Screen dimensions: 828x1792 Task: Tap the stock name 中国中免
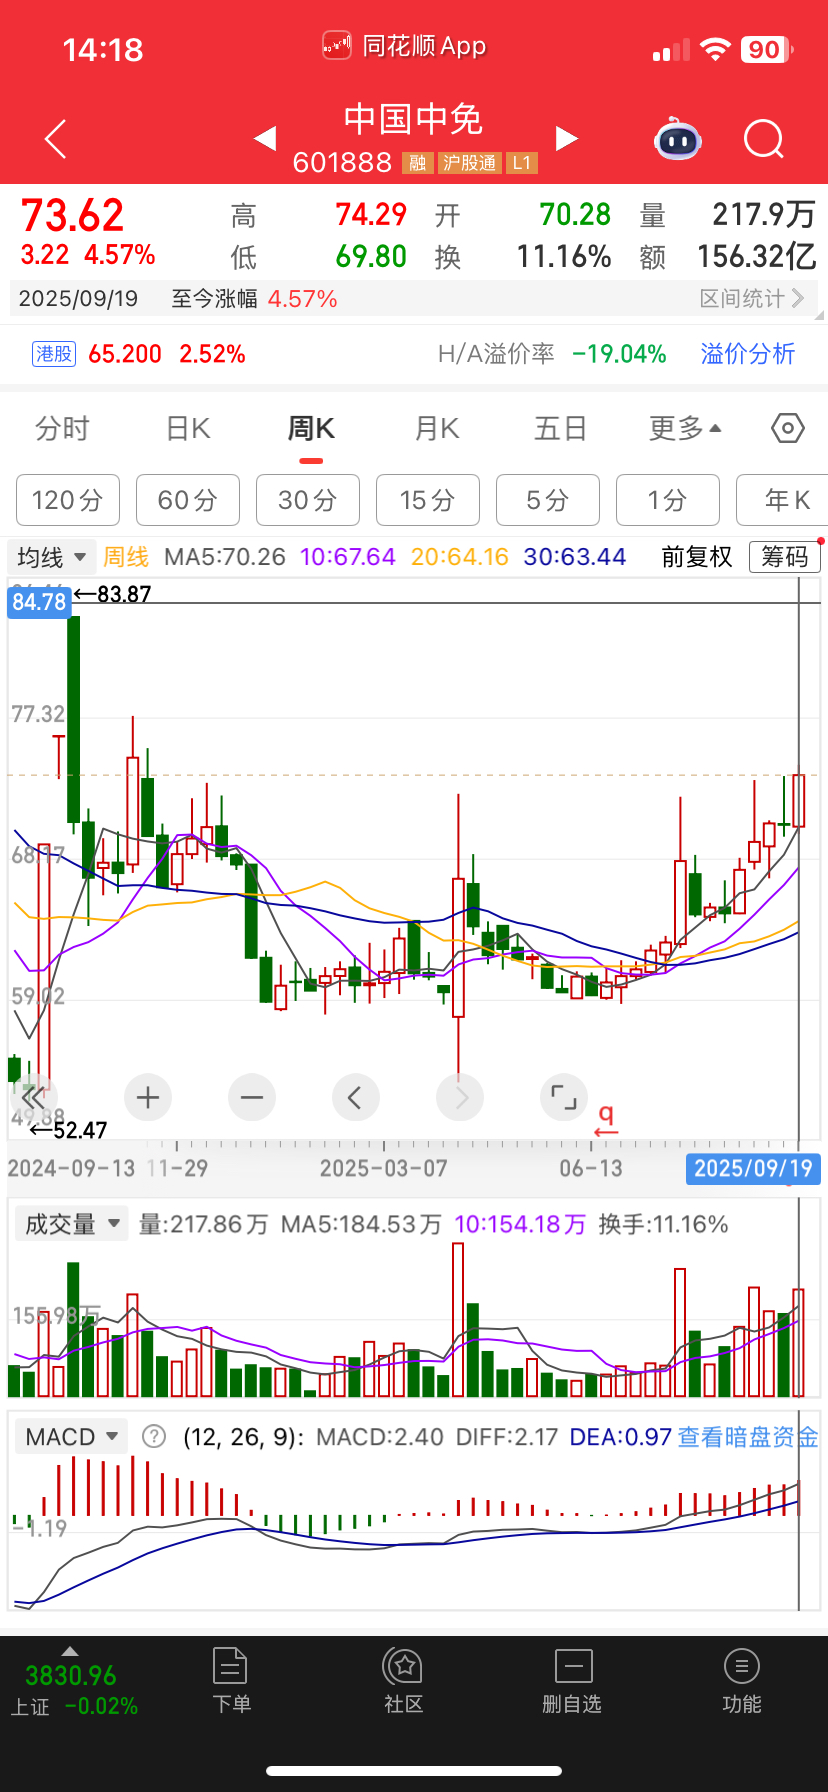coord(413,120)
